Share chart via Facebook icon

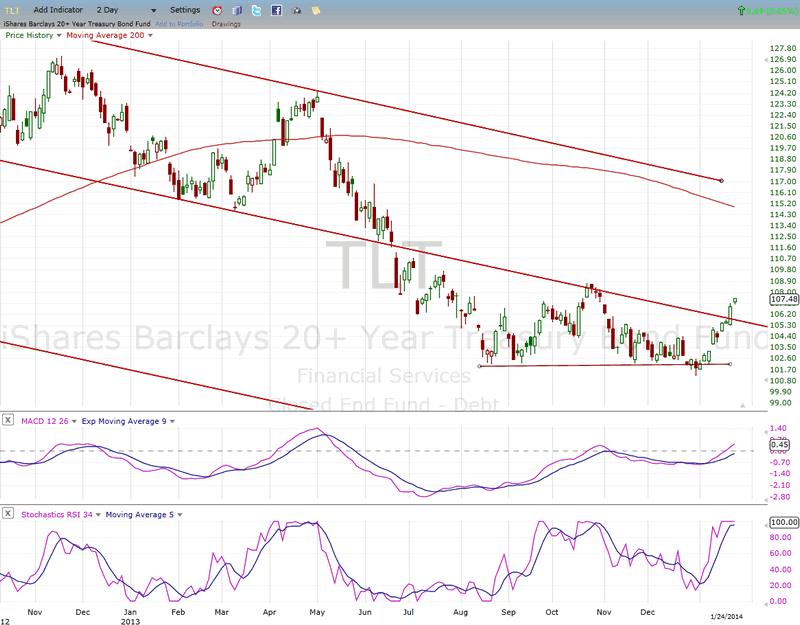tap(277, 10)
